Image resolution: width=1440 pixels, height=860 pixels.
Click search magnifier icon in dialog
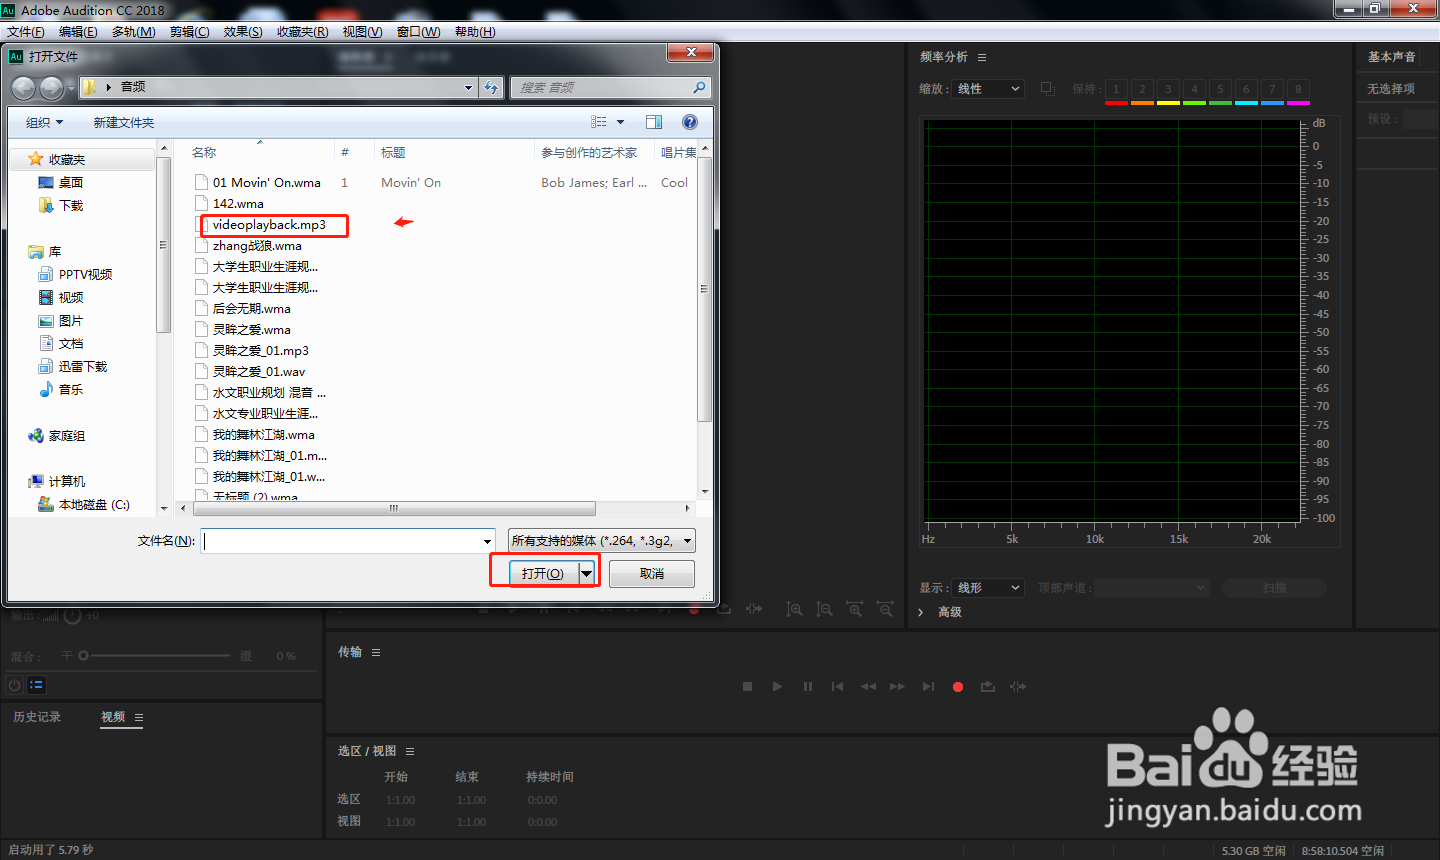(699, 88)
